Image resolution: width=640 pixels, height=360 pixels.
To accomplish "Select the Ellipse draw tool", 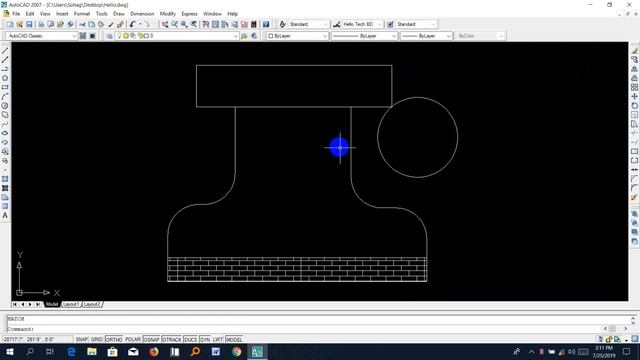I will [5, 133].
